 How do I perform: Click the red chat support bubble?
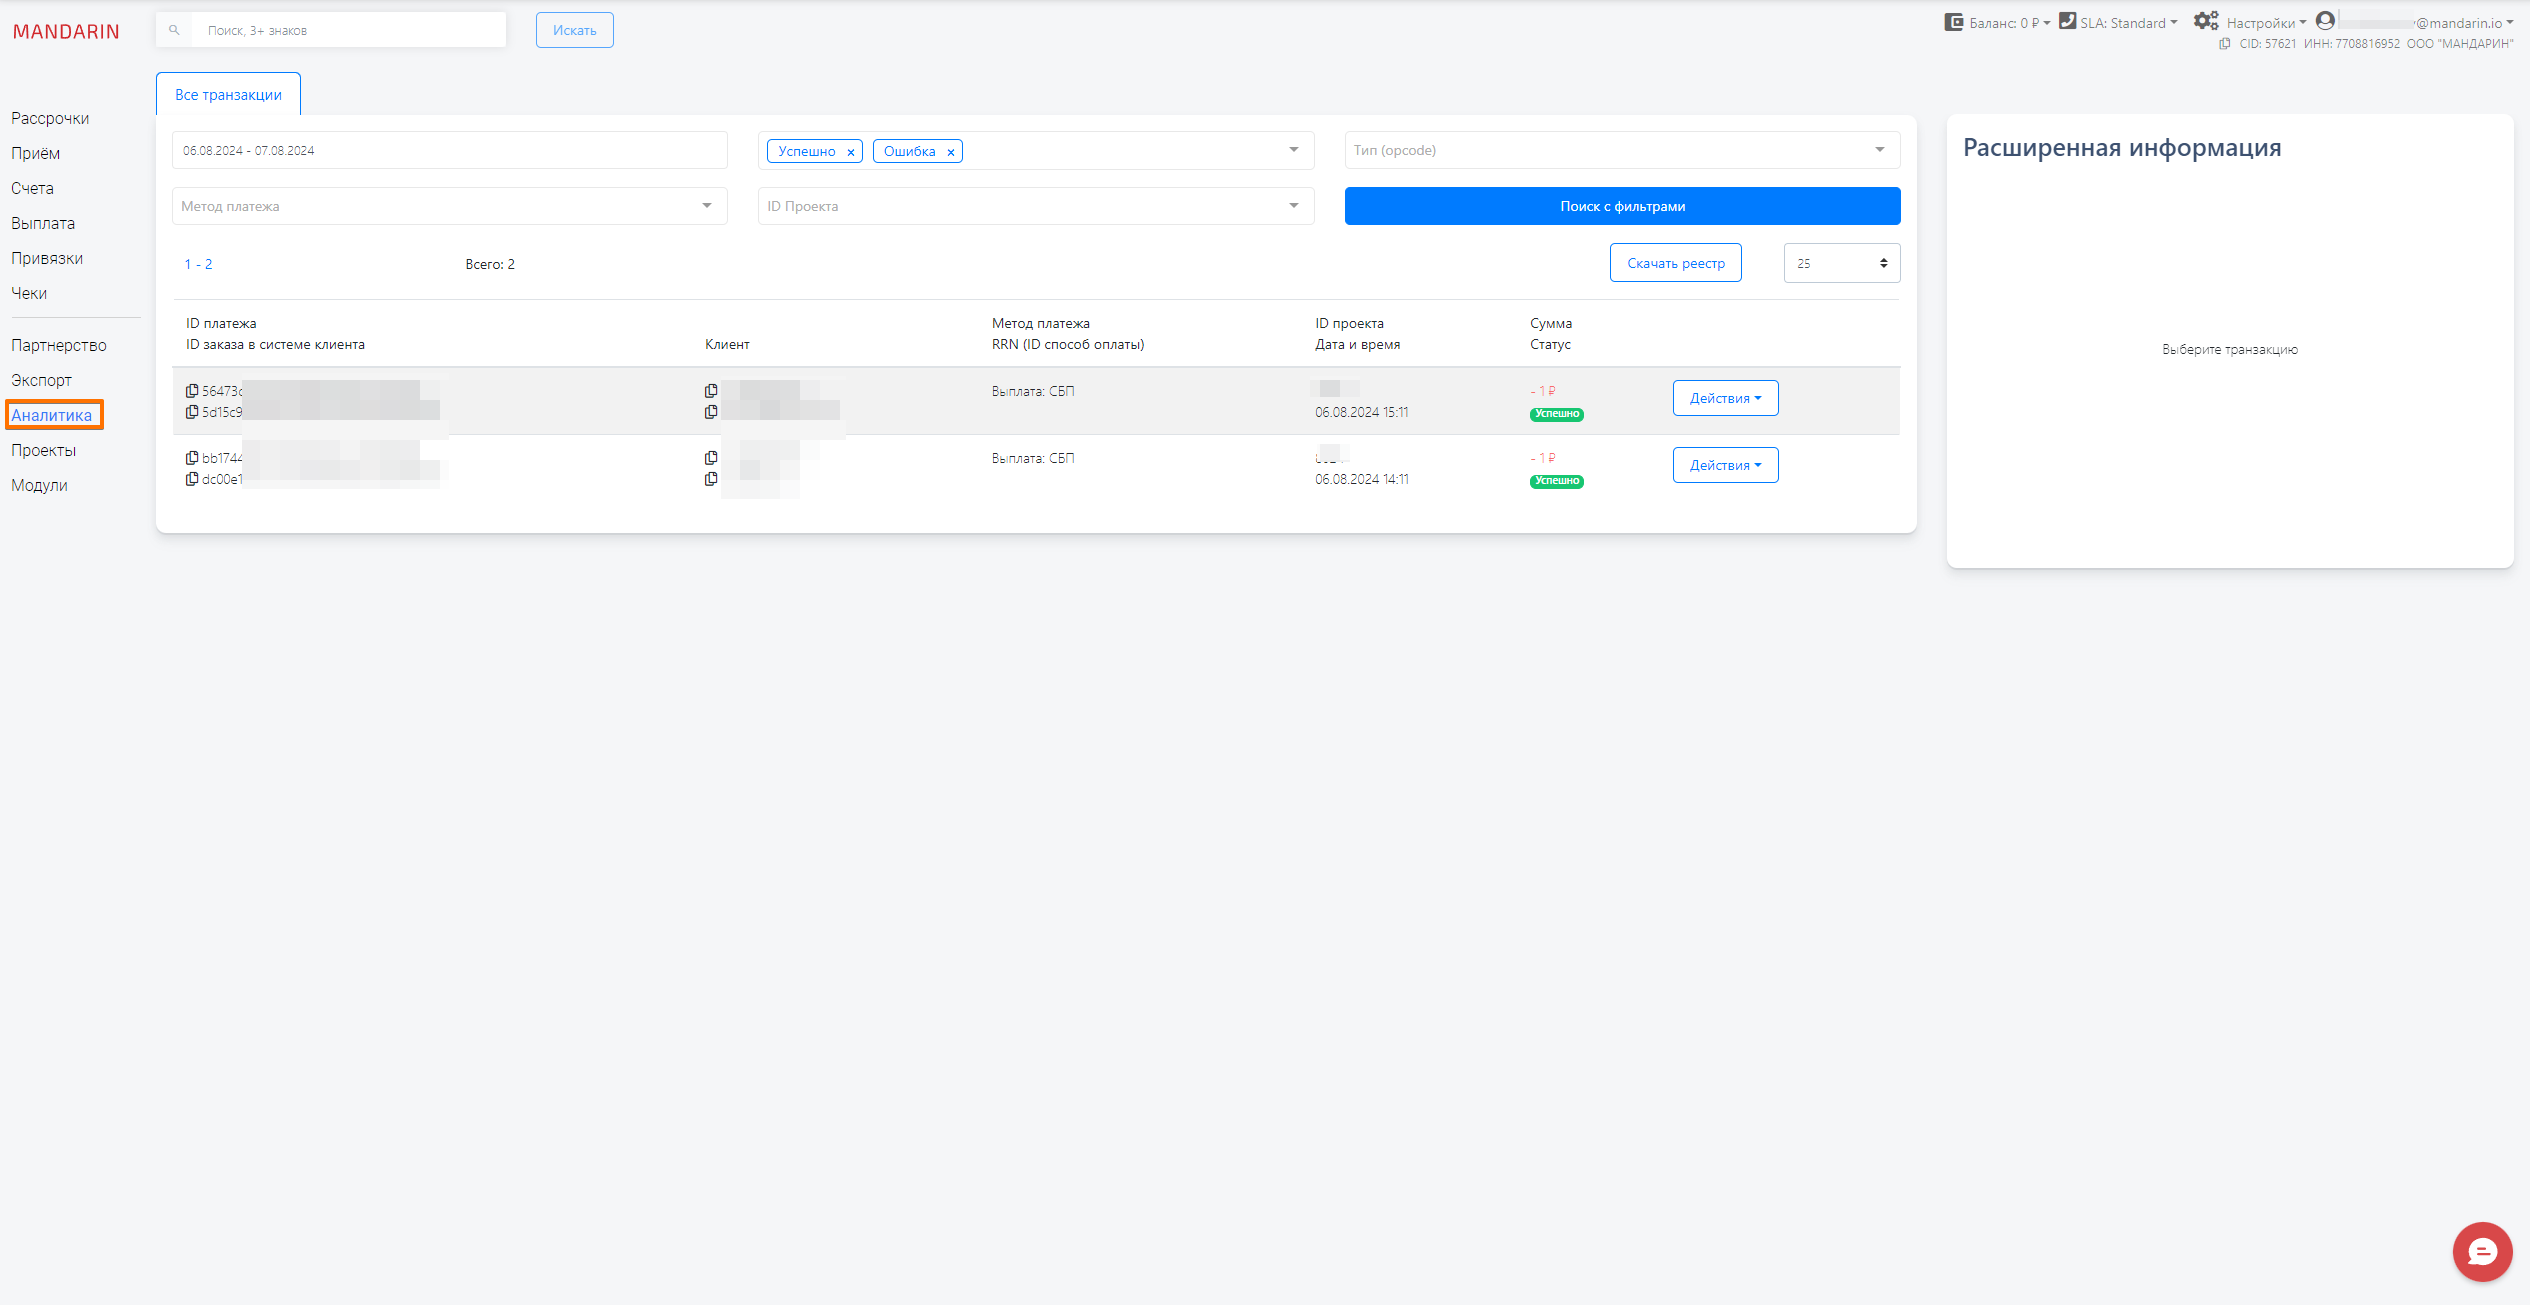pyautogui.click(x=2482, y=1251)
